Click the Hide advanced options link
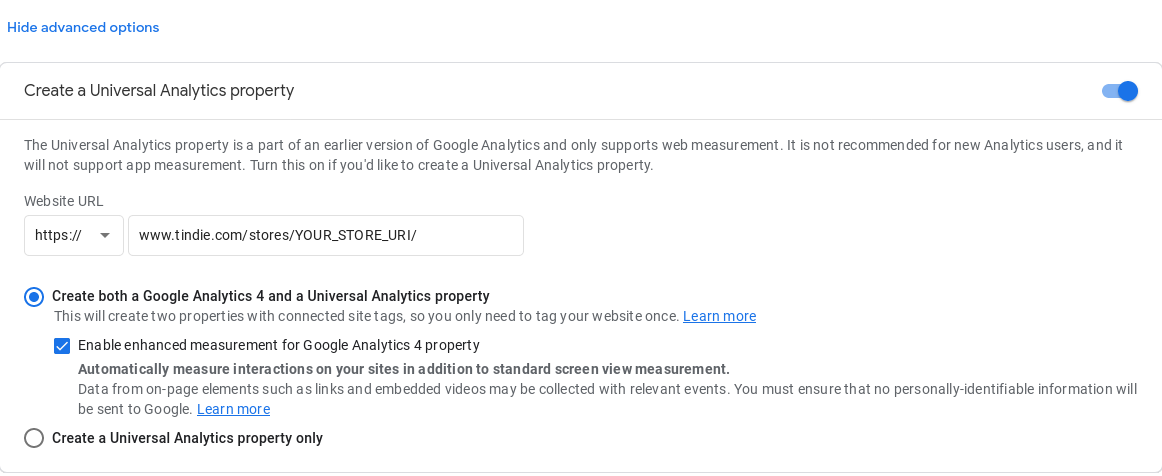1162x476 pixels. point(83,28)
